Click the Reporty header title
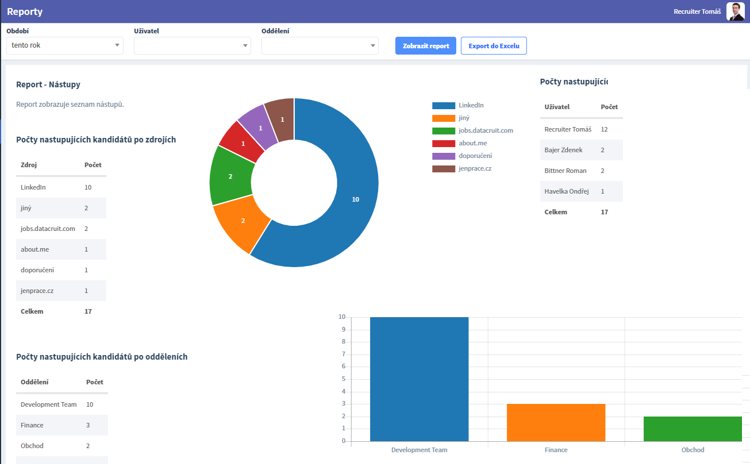750x464 pixels. (25, 12)
